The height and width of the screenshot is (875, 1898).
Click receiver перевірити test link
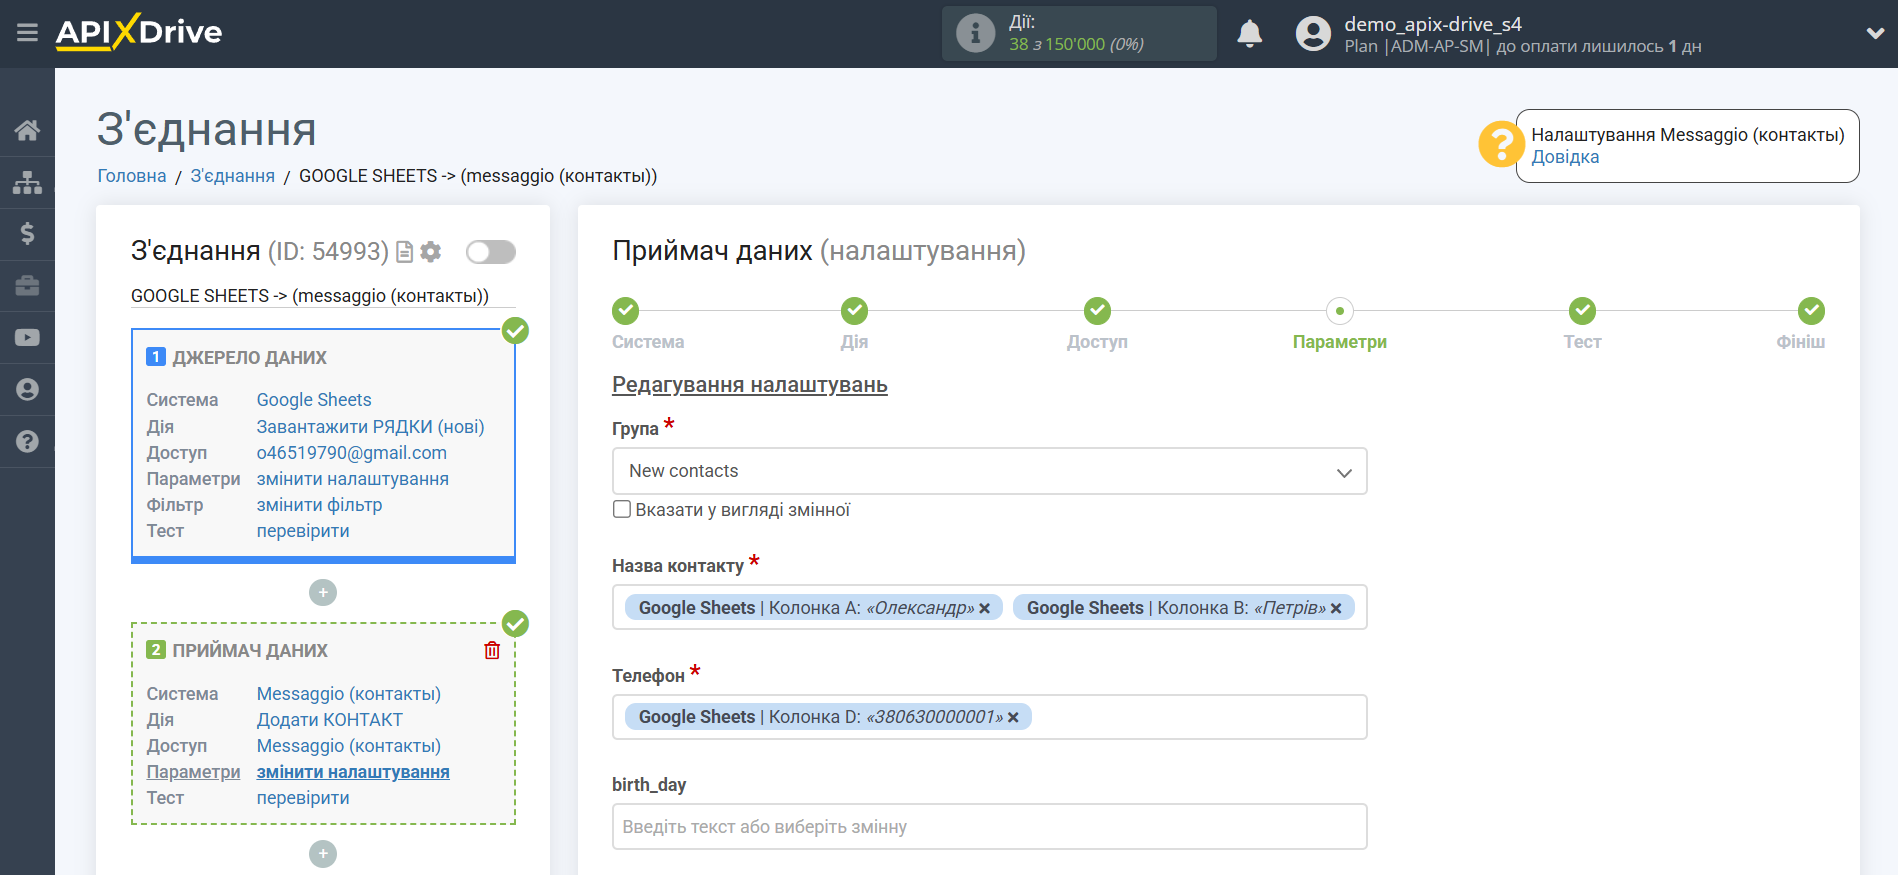(303, 798)
